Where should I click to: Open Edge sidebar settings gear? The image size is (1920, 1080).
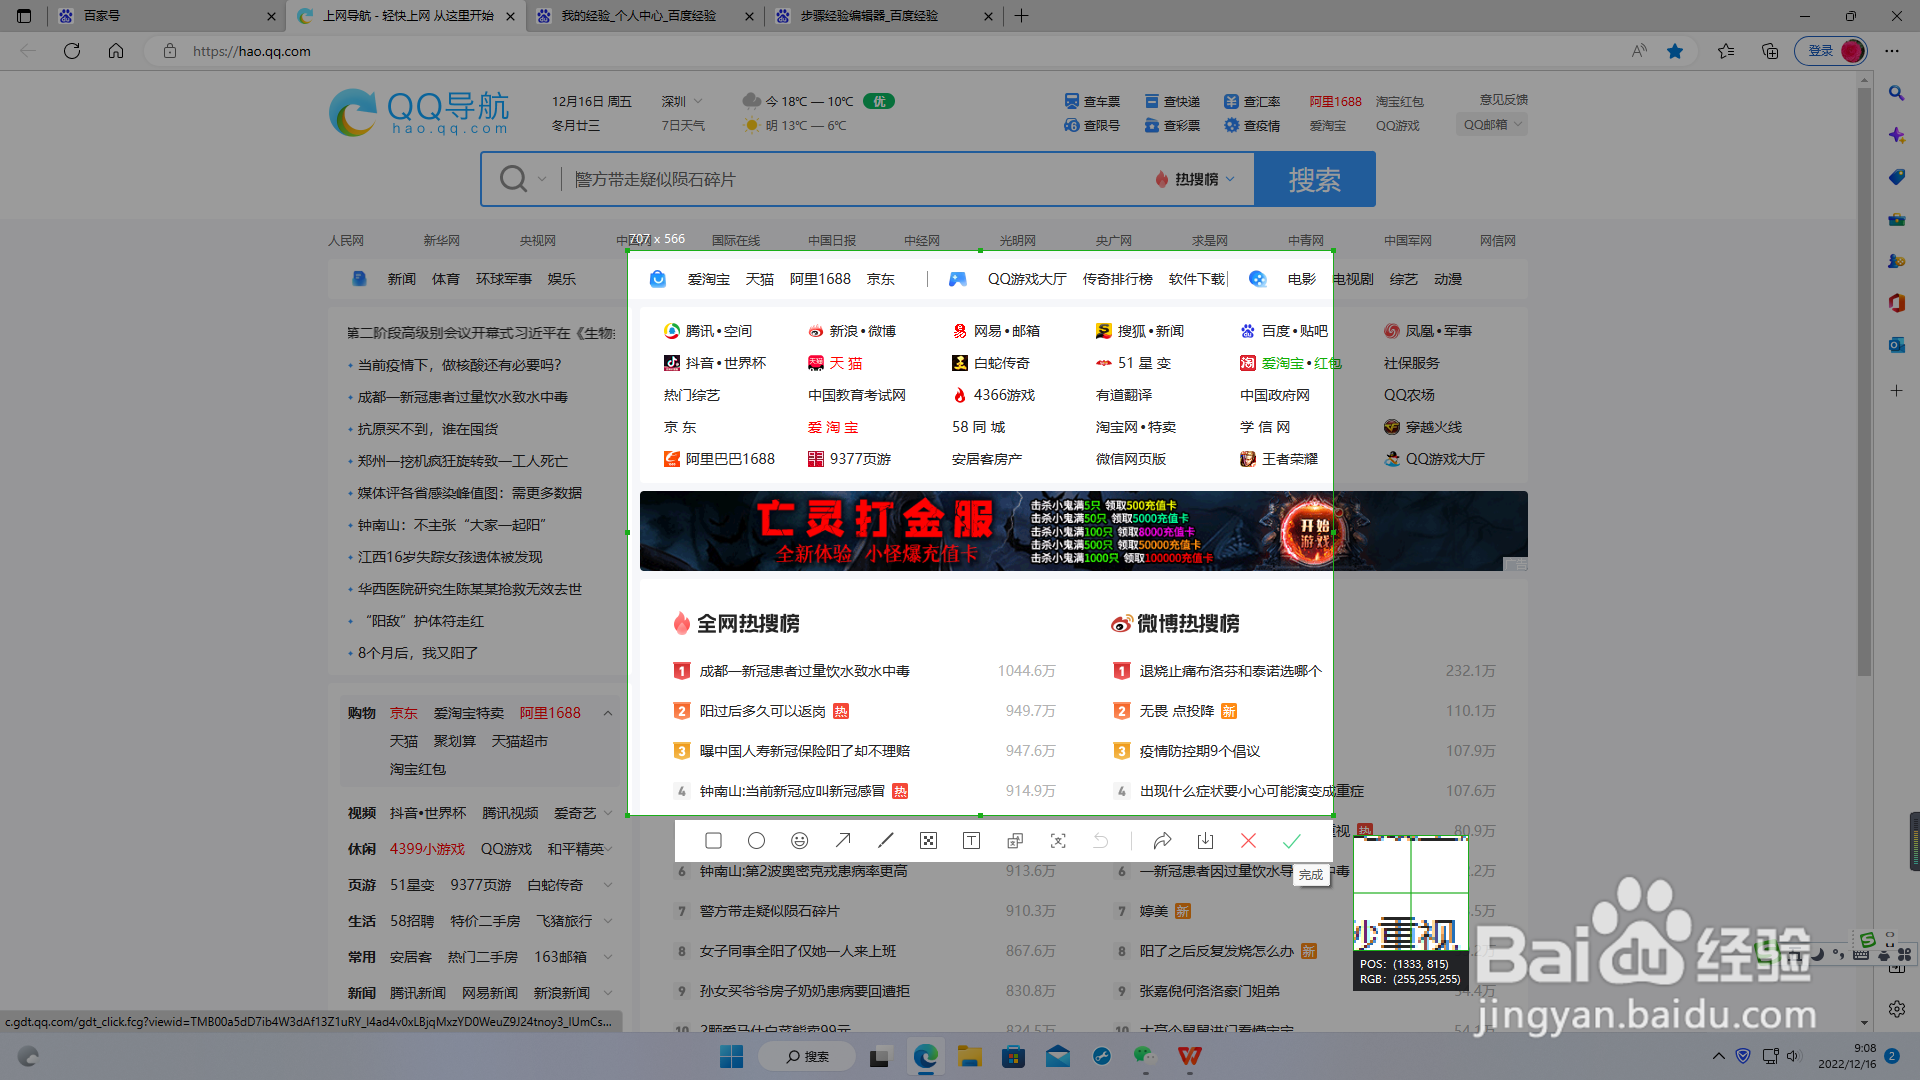coord(1896,1009)
